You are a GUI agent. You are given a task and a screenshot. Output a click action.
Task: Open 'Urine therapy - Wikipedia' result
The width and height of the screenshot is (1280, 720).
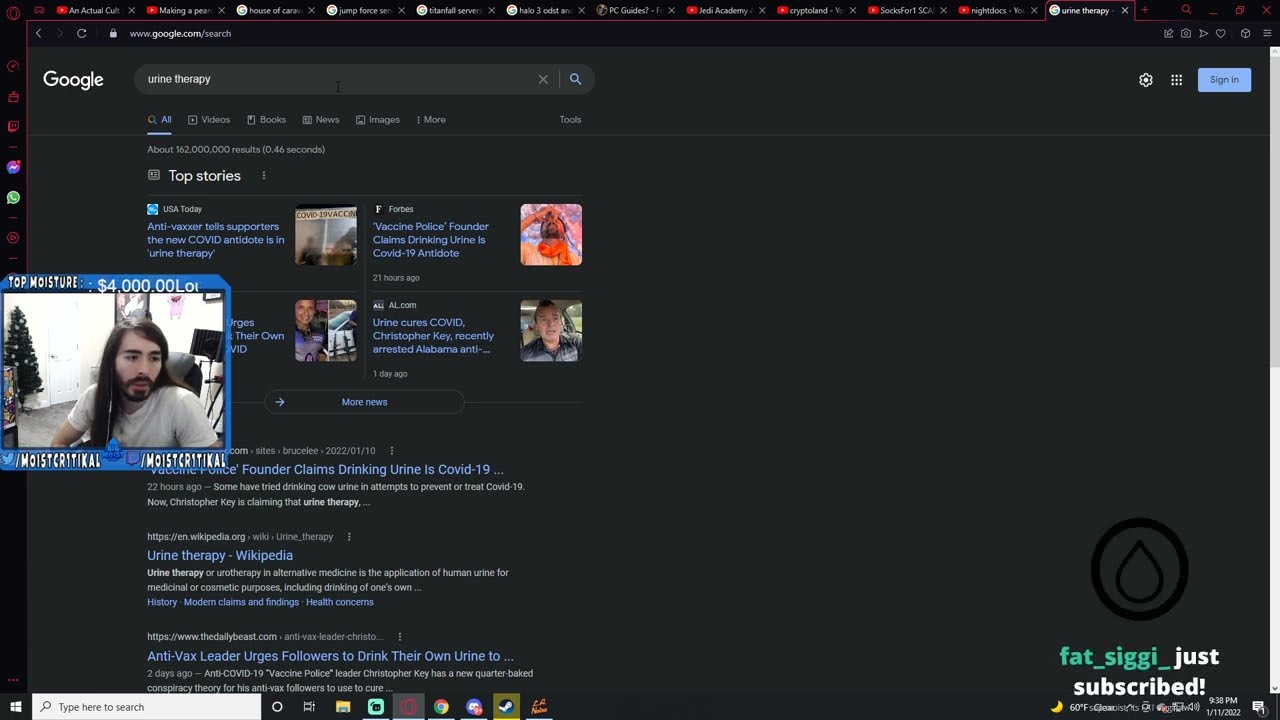coord(220,556)
